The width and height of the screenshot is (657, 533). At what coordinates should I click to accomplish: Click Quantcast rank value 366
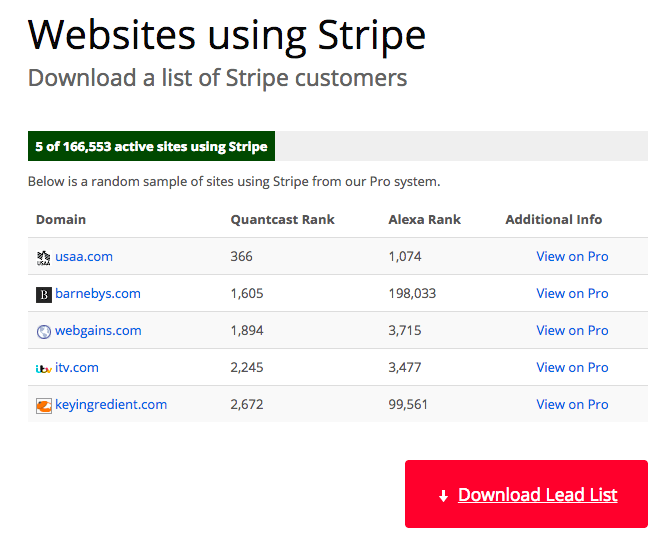tap(241, 256)
